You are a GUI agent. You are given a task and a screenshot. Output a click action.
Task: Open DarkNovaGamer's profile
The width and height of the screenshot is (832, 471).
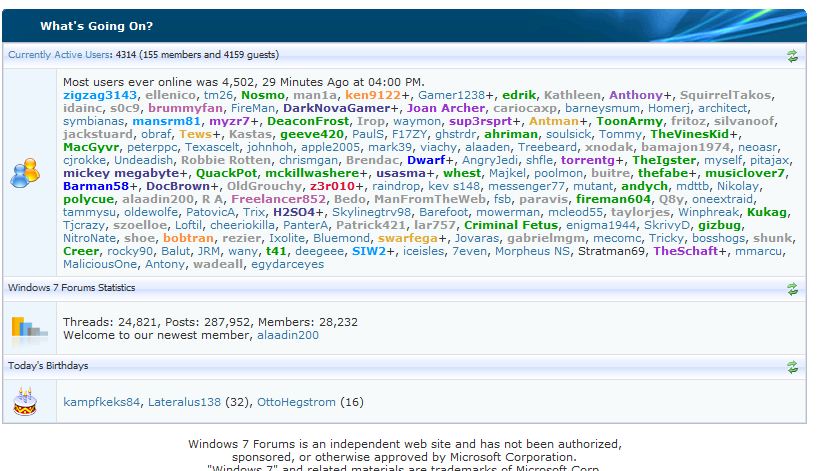[337, 108]
